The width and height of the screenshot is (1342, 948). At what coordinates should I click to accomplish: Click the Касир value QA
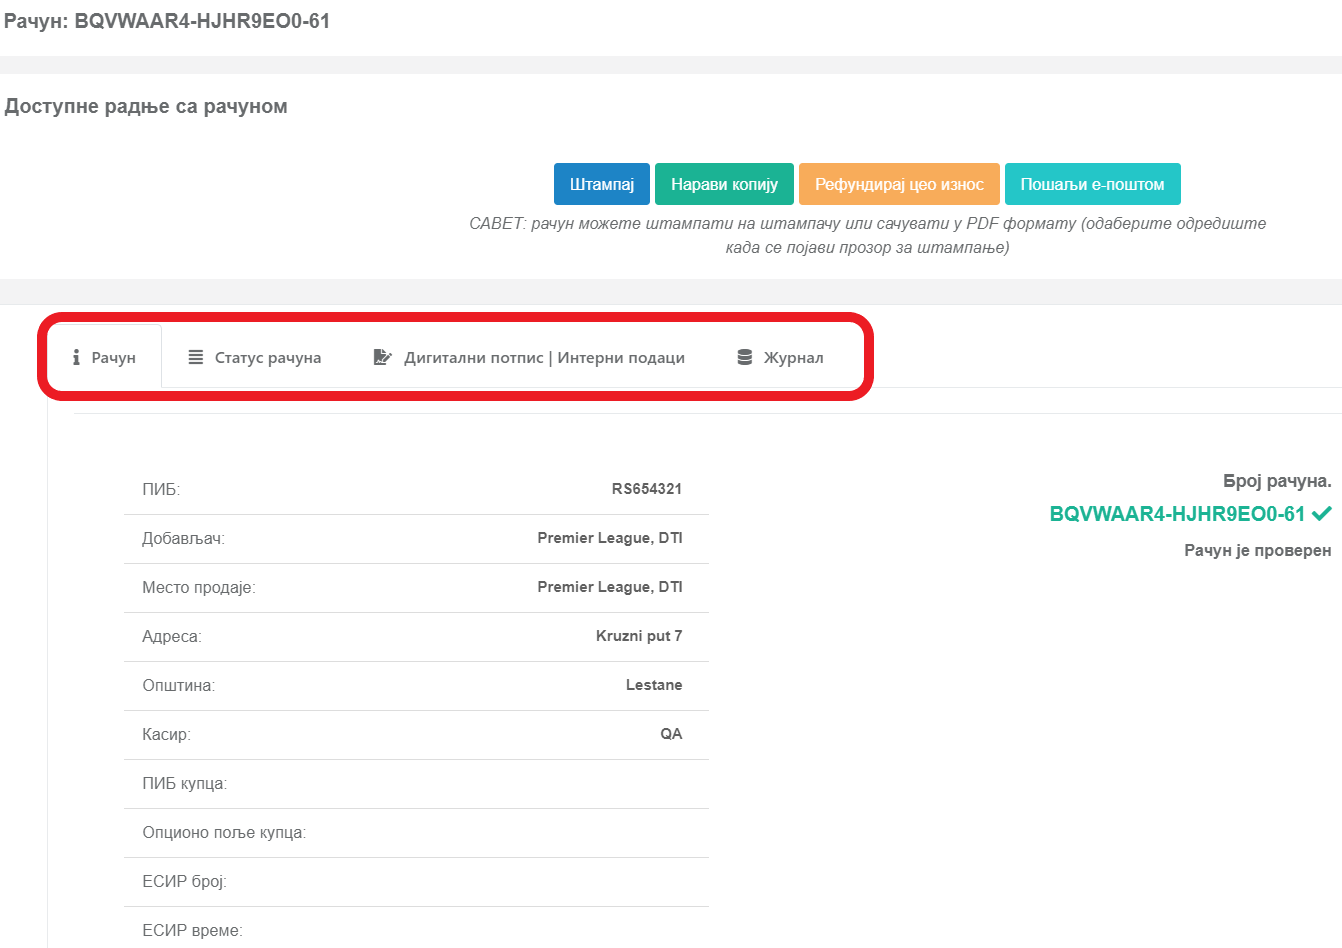point(671,734)
